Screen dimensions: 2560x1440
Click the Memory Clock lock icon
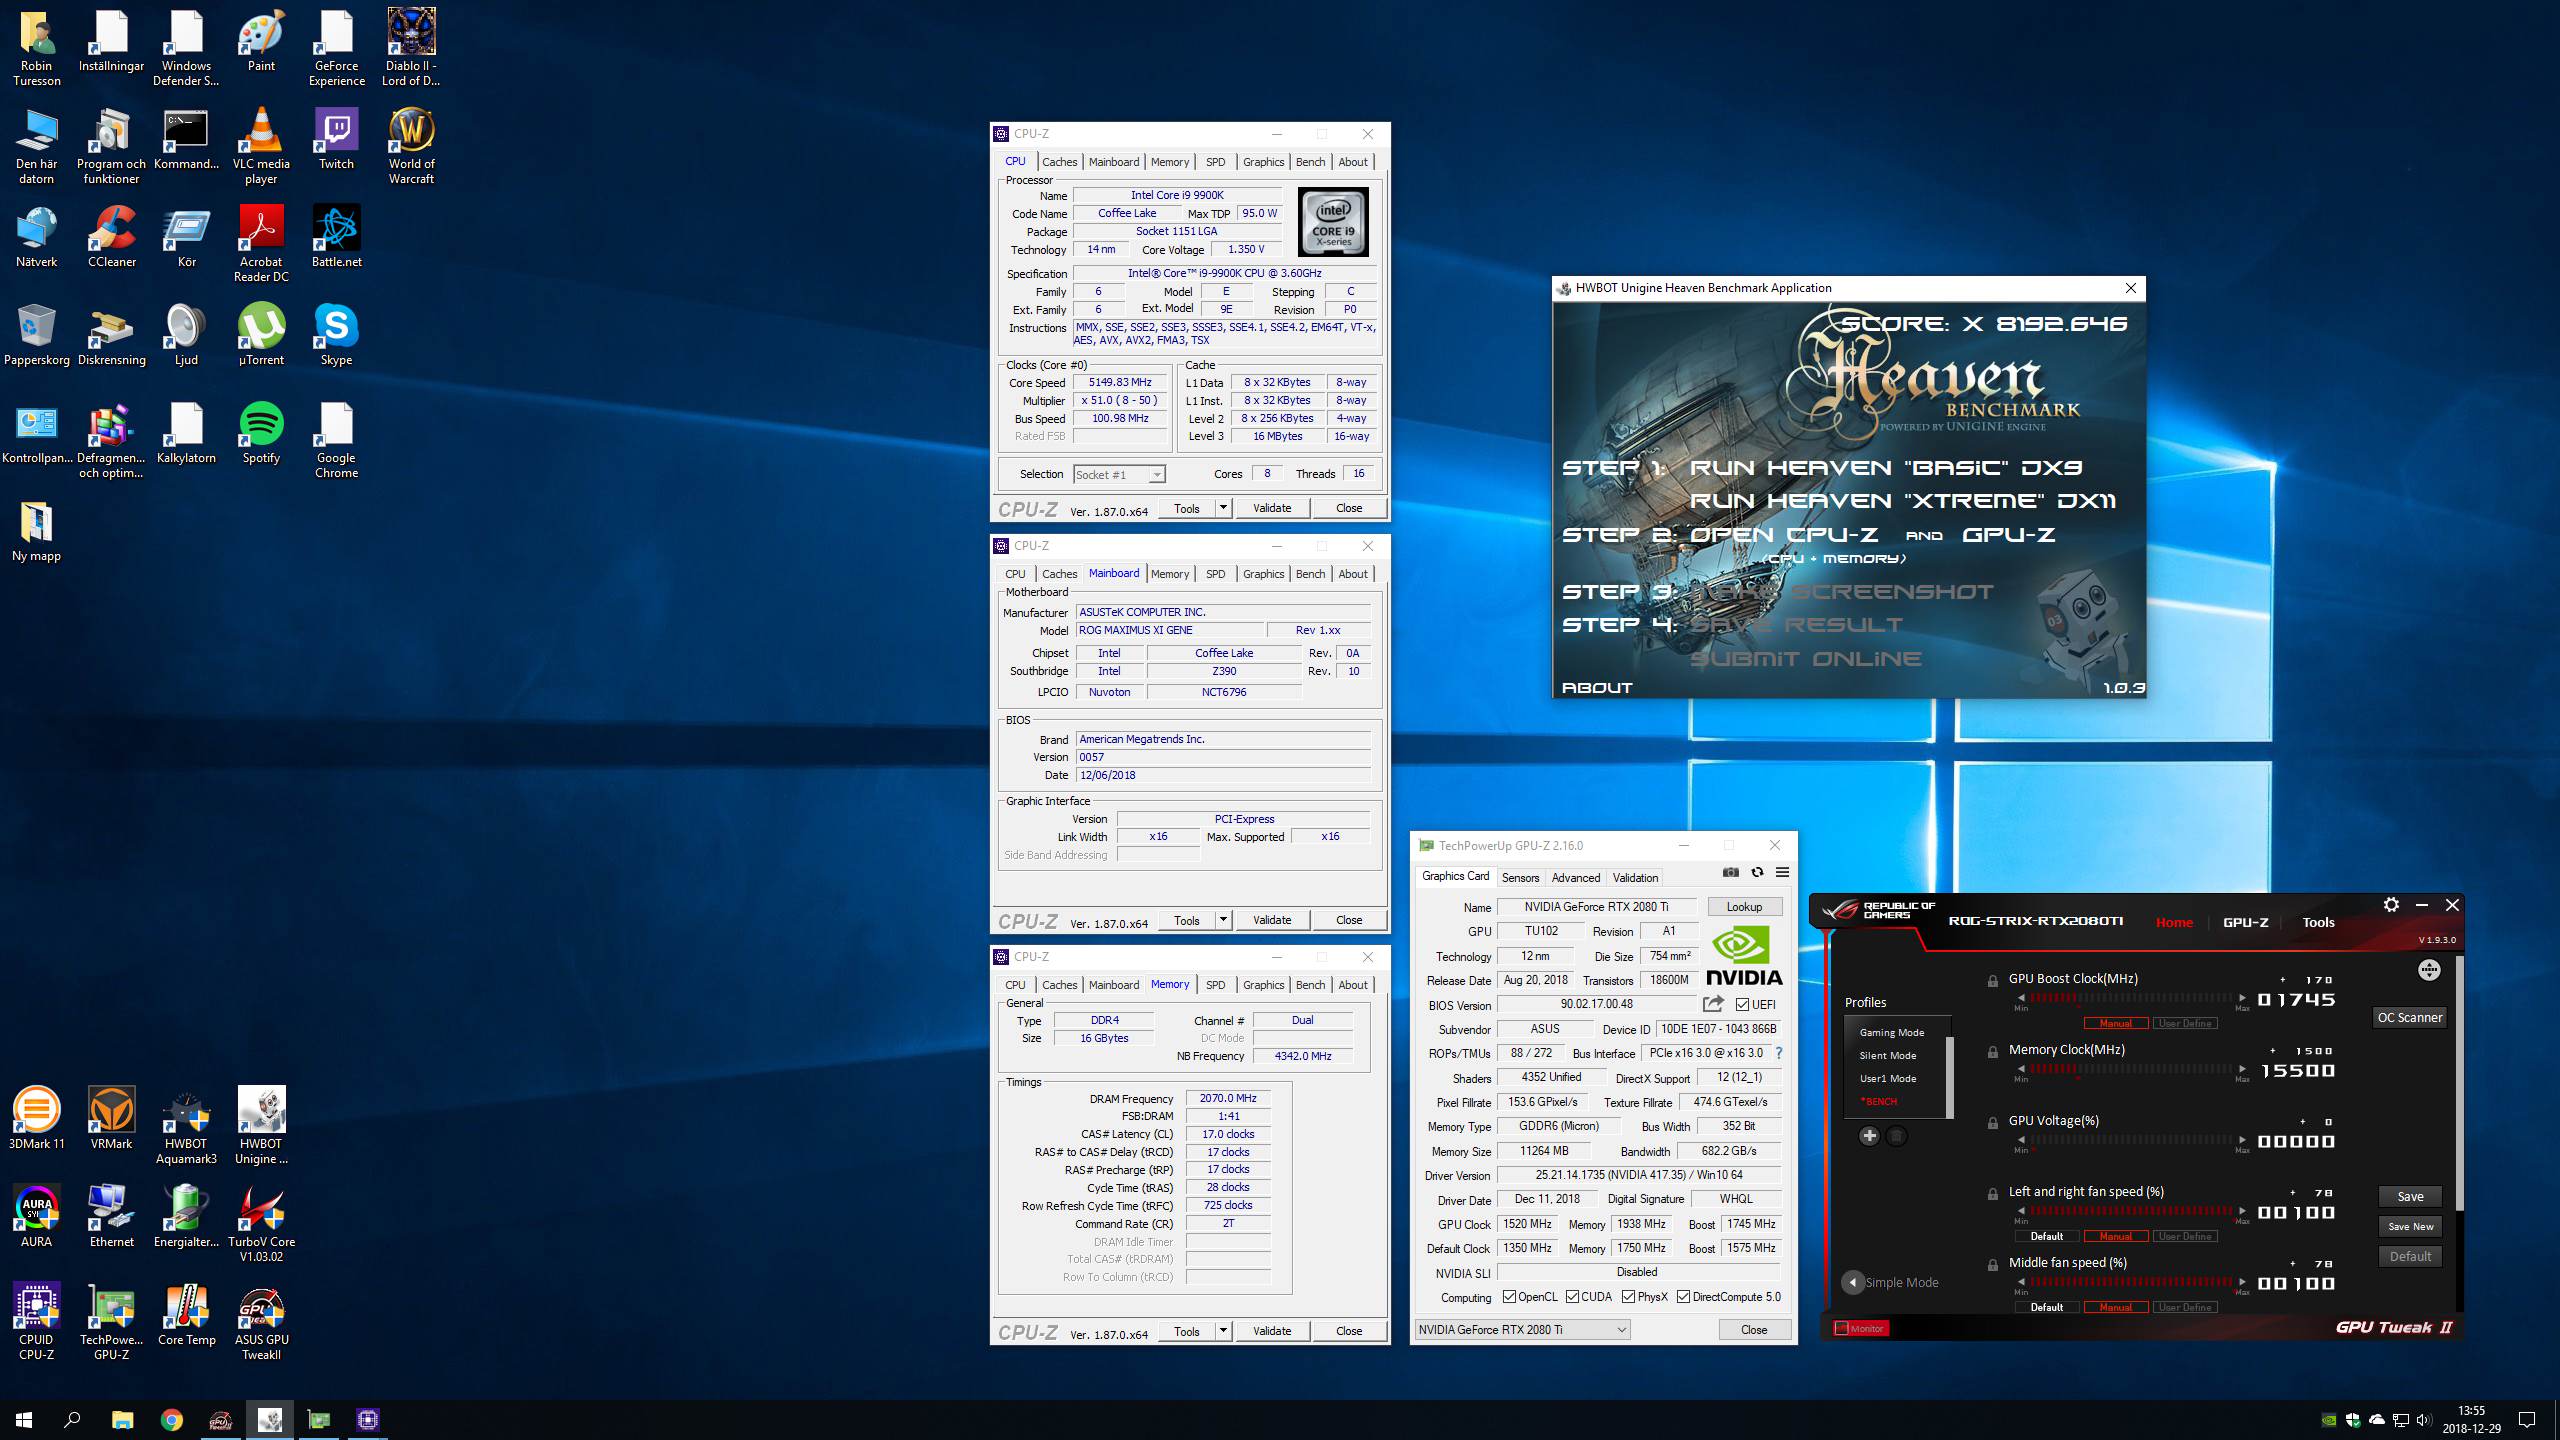pos(1993,1052)
